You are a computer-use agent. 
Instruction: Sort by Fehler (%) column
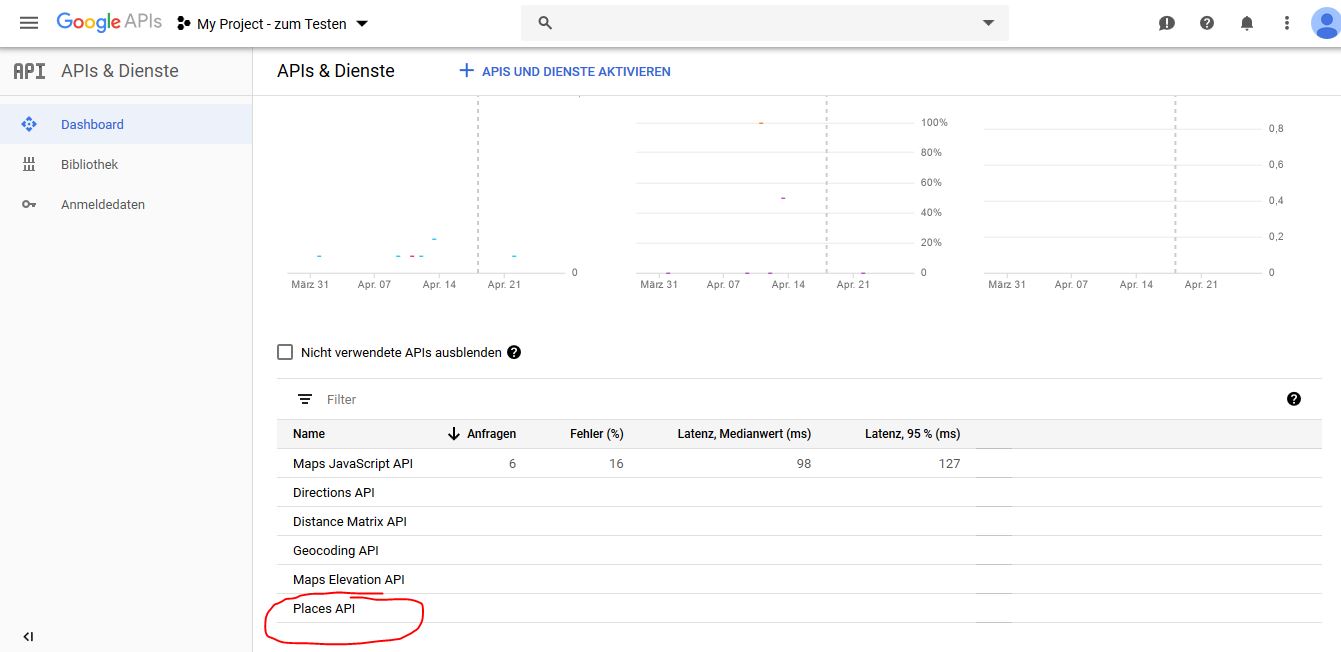pyautogui.click(x=597, y=434)
